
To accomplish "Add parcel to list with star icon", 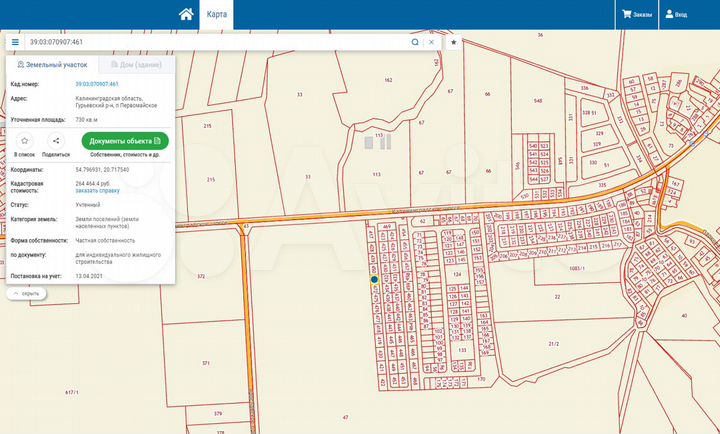I will tap(24, 141).
